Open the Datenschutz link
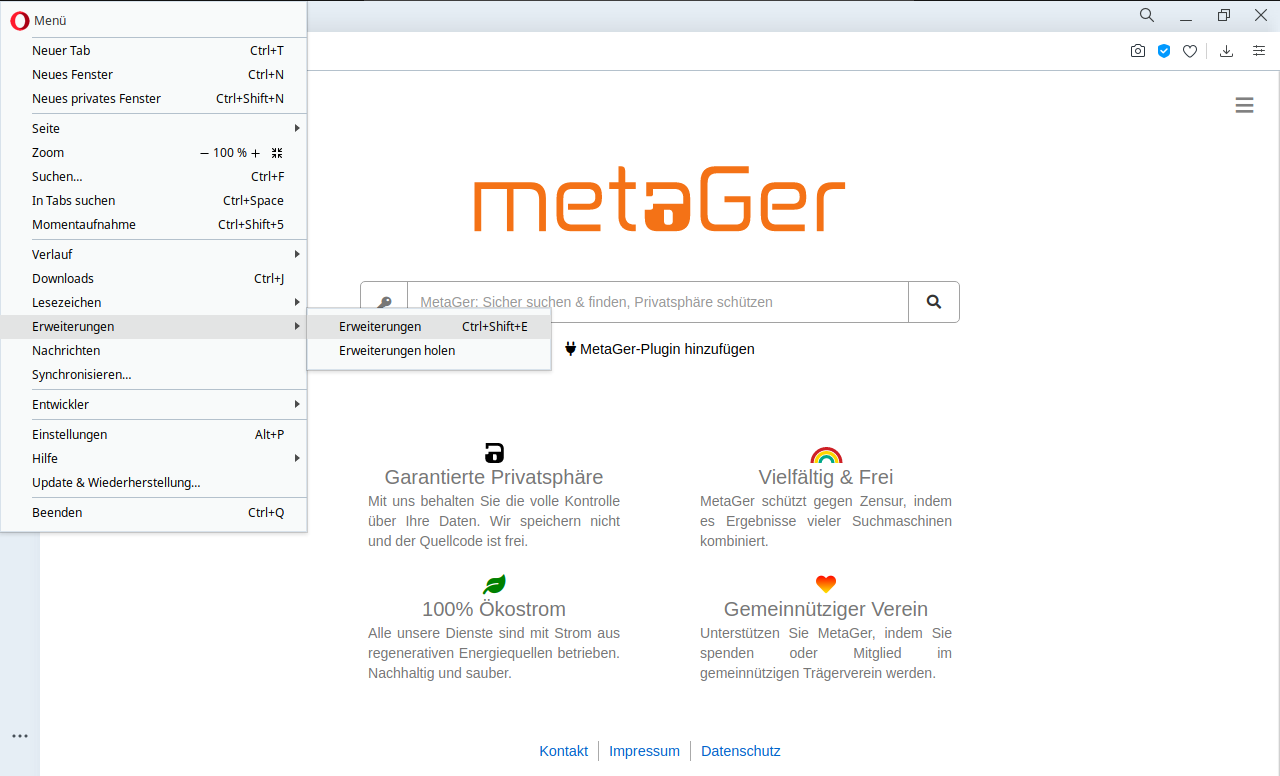Viewport: 1280px width, 776px height. tap(741, 751)
